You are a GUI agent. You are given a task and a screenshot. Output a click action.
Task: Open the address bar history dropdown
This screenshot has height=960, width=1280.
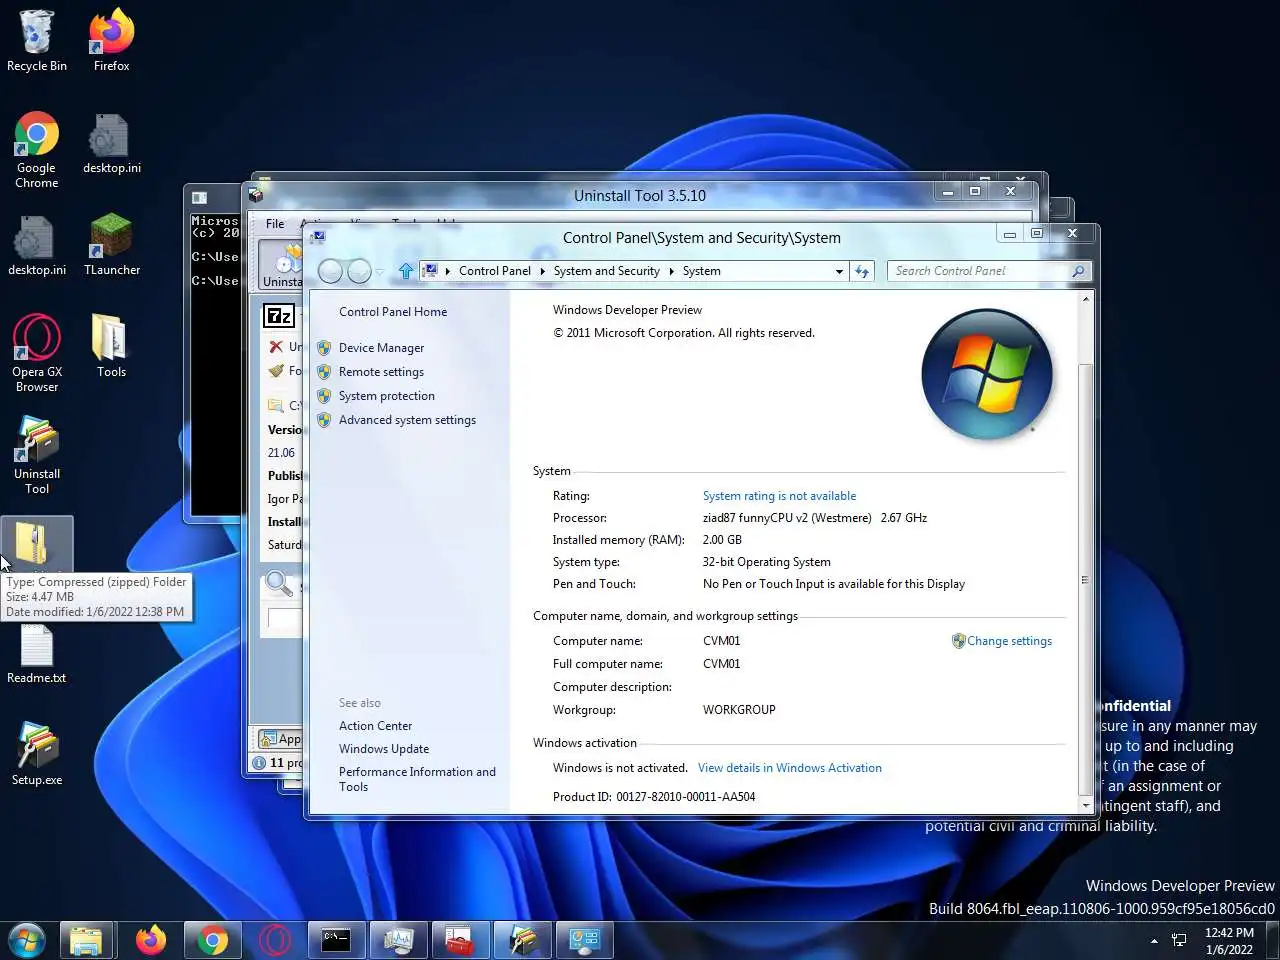839,271
